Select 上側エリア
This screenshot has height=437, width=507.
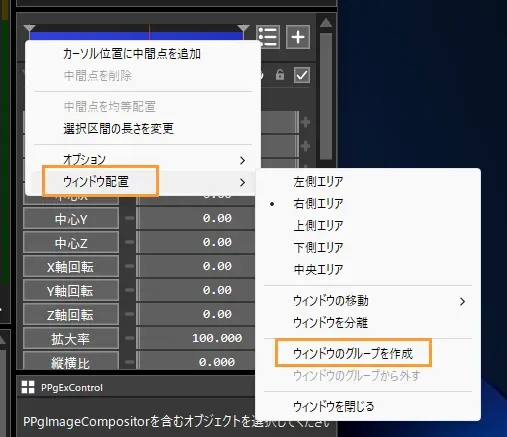point(318,226)
